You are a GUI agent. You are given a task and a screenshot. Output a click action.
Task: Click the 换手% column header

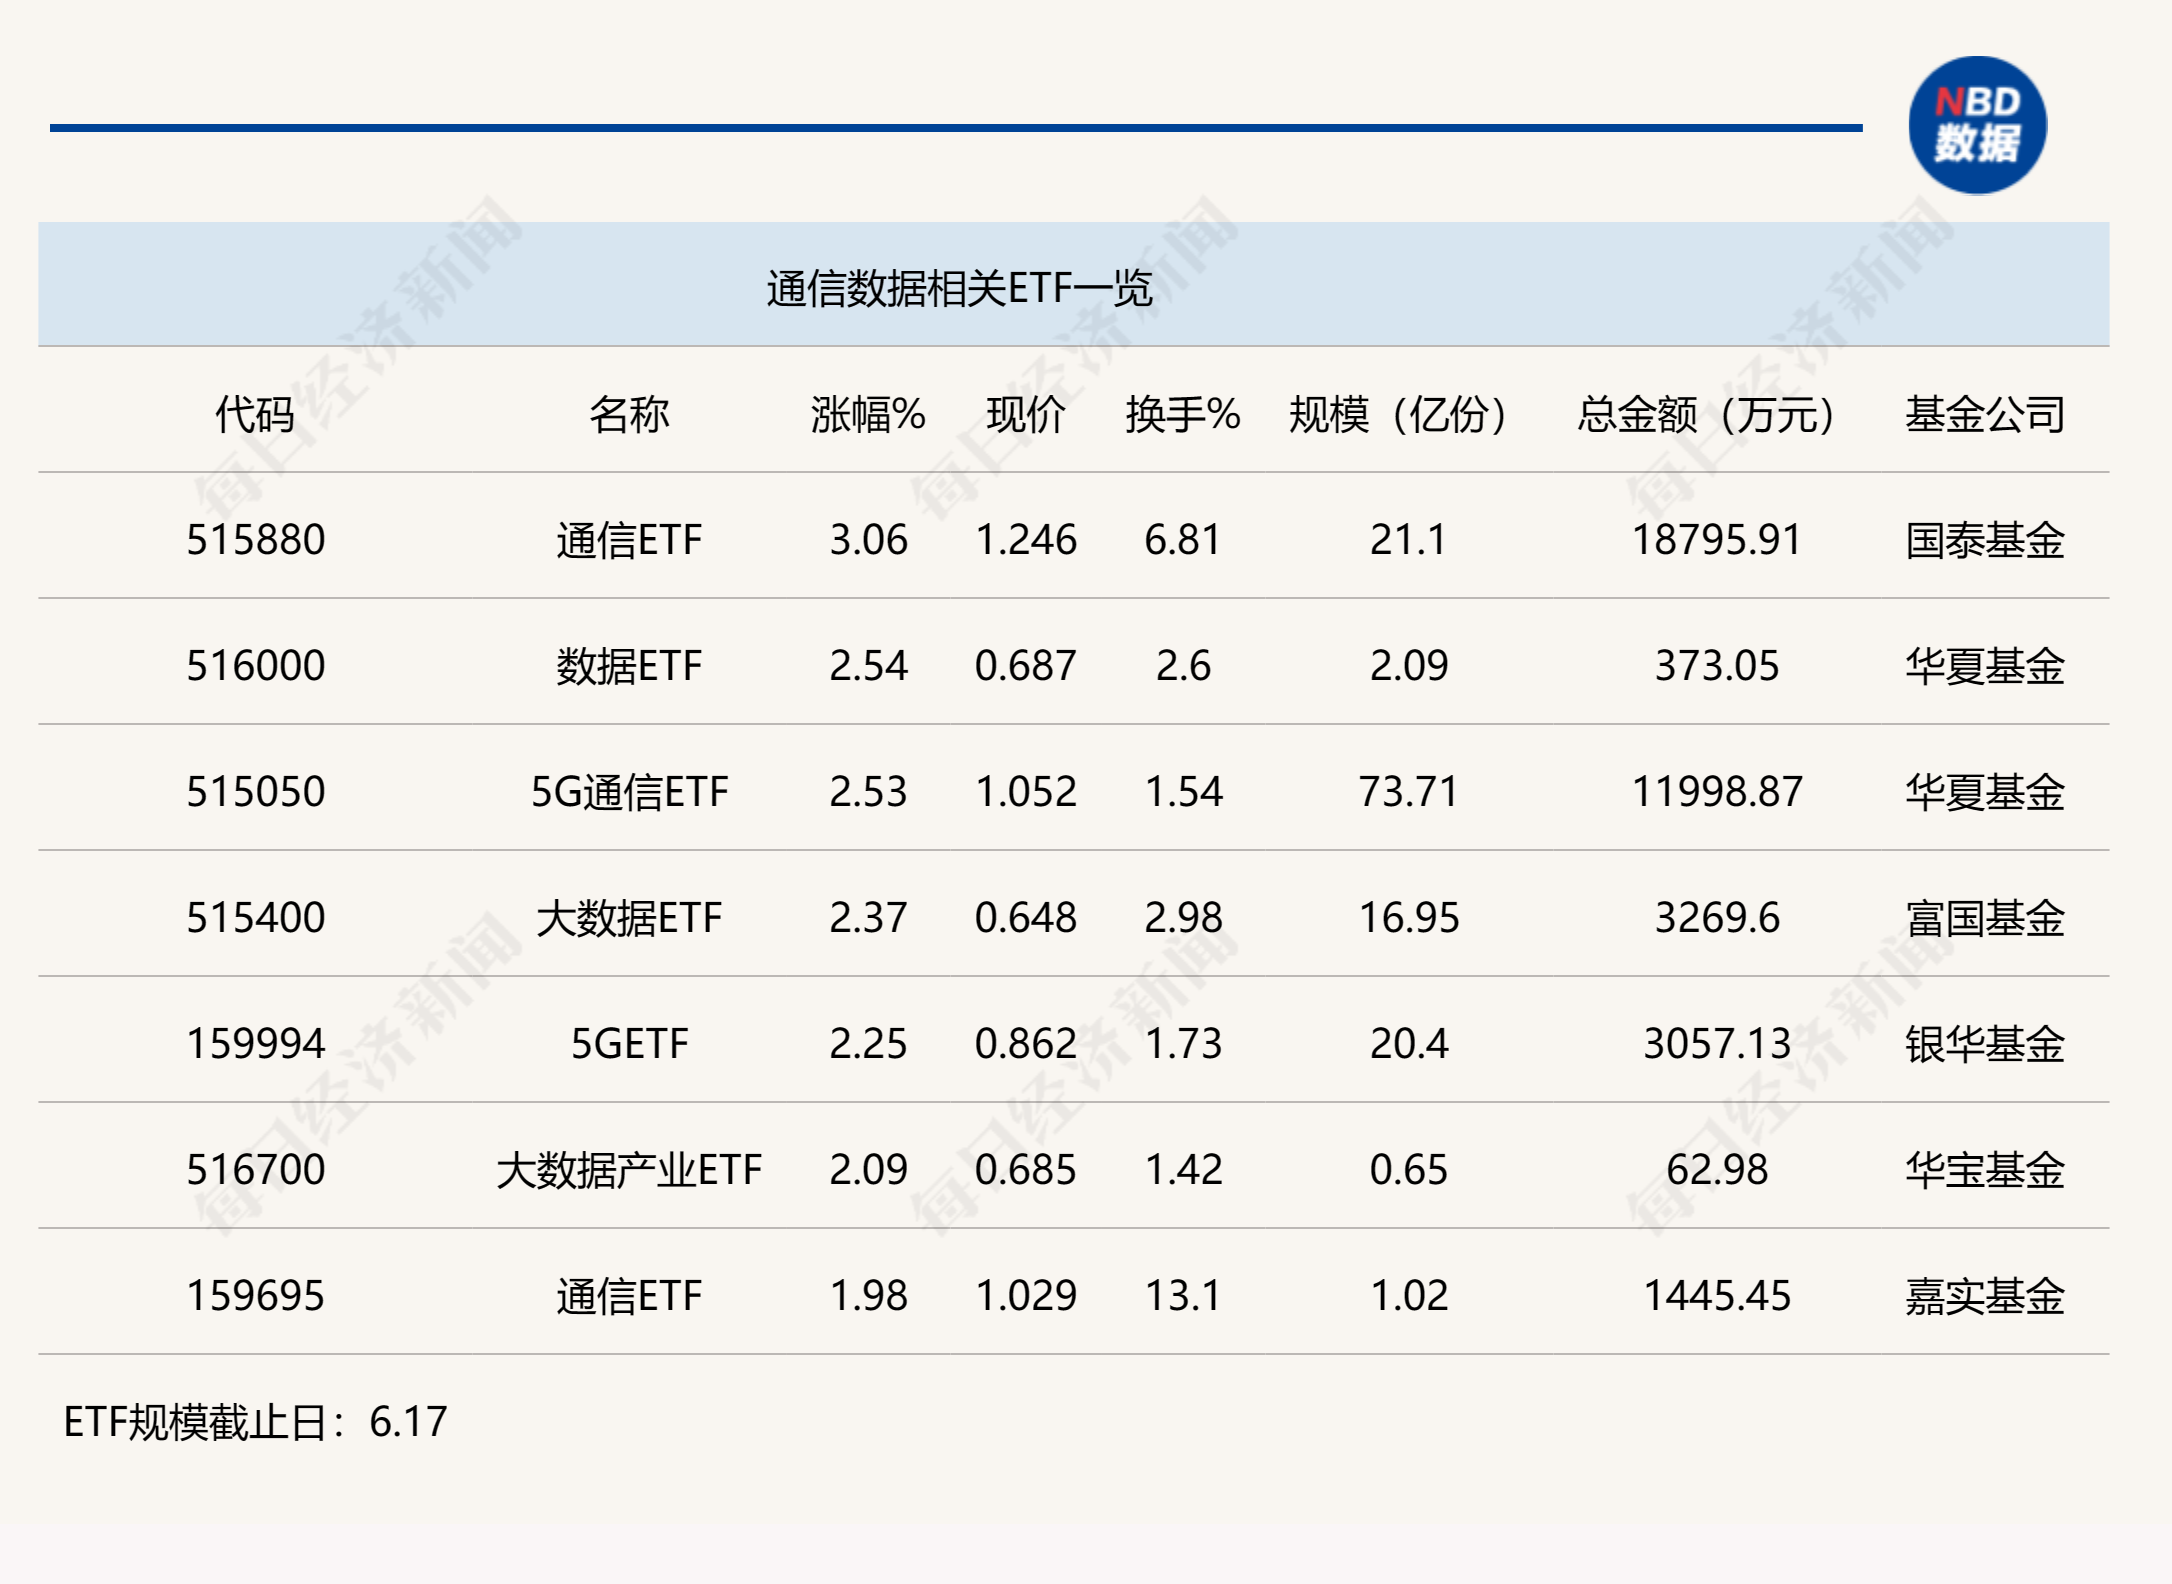coord(1182,414)
